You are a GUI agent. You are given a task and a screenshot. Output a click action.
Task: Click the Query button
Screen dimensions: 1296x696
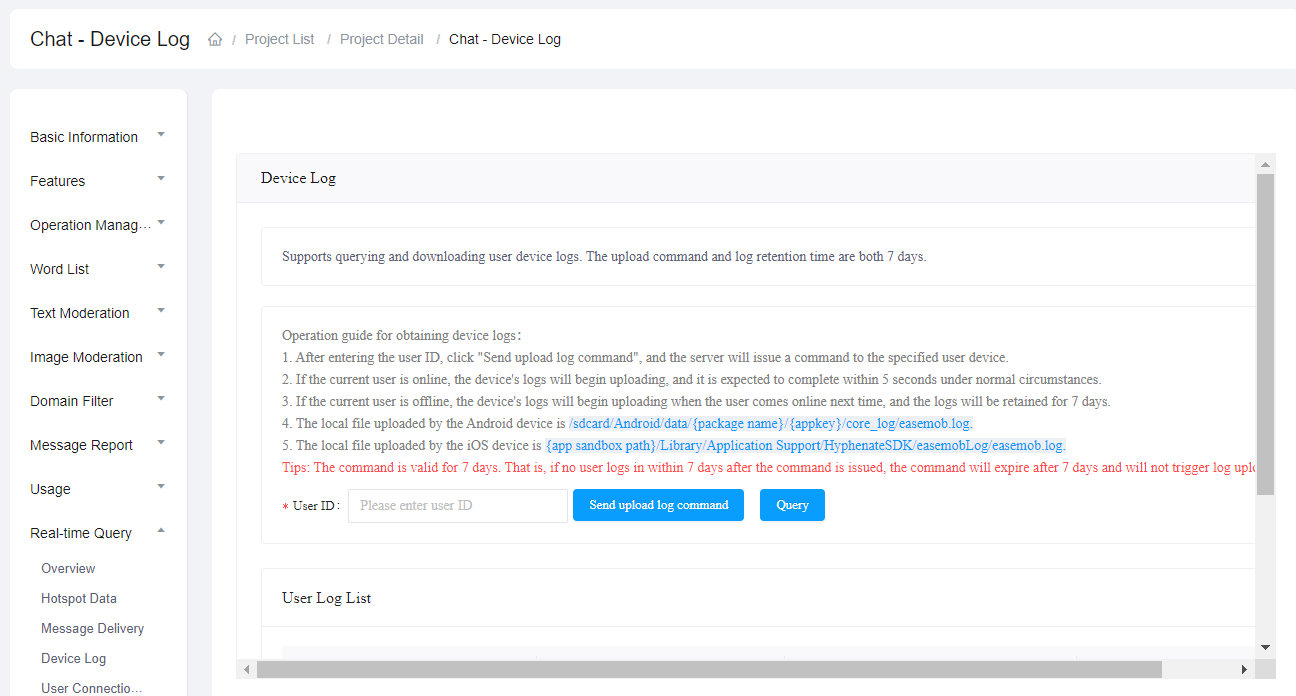coord(792,505)
